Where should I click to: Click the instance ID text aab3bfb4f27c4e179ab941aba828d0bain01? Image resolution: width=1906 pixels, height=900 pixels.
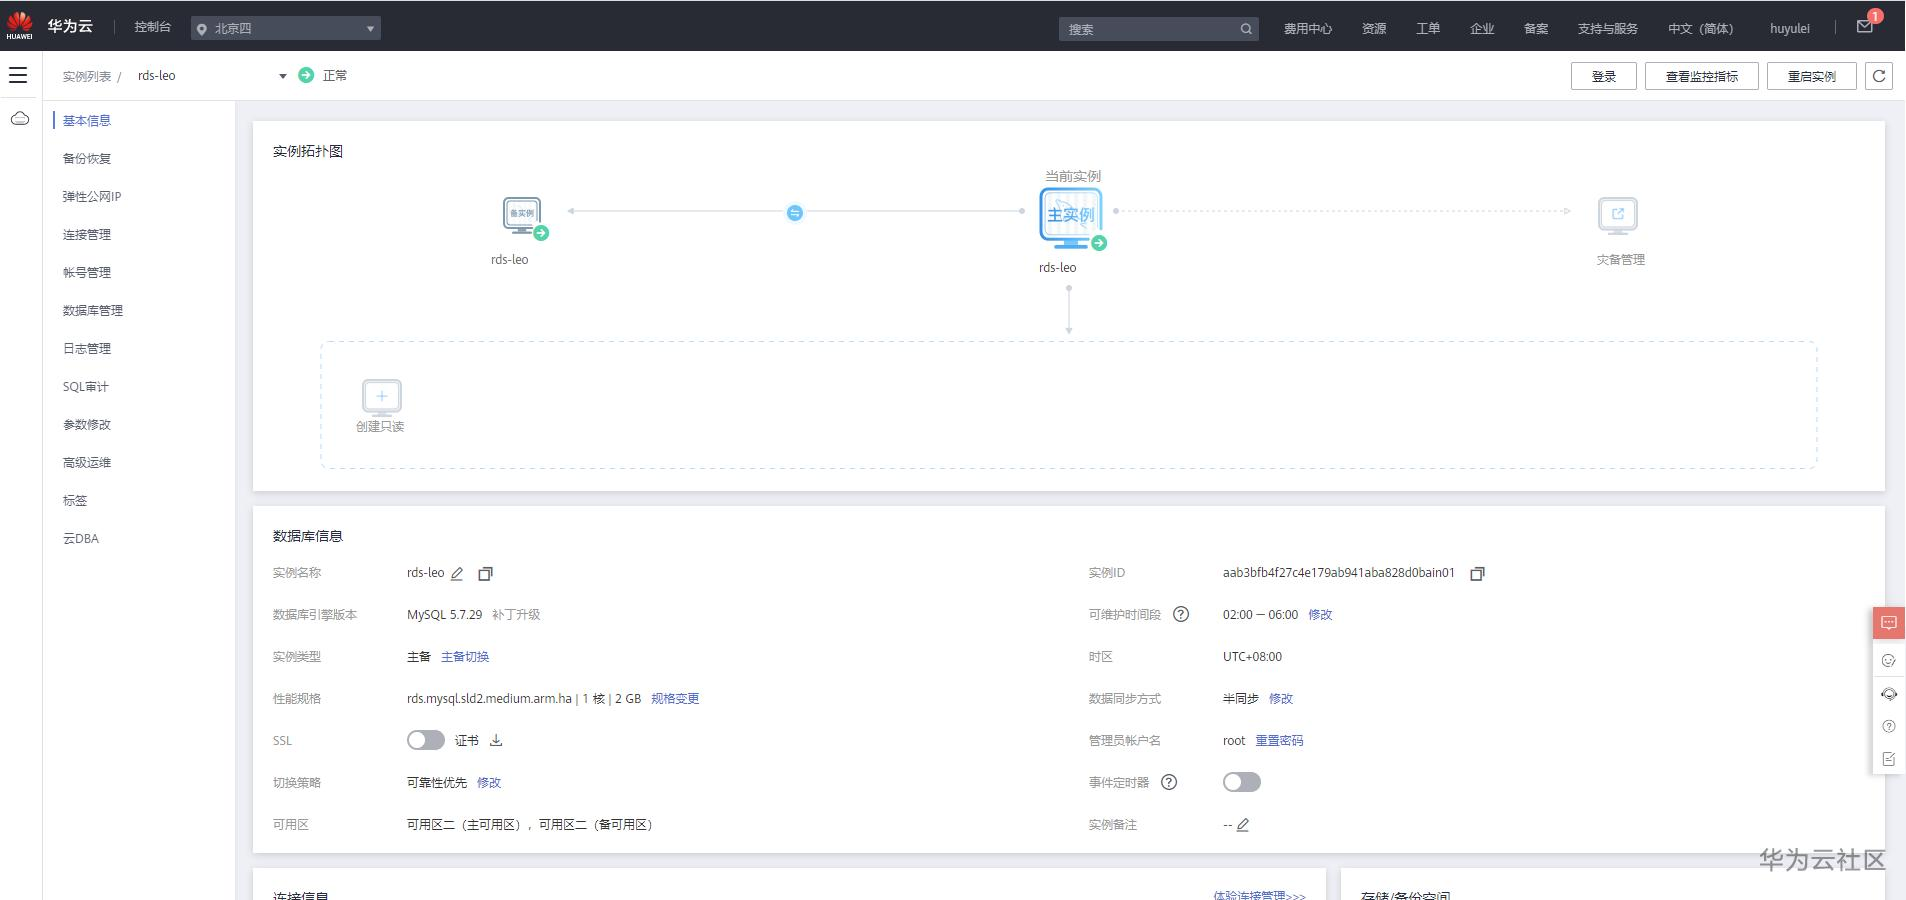tap(1339, 573)
